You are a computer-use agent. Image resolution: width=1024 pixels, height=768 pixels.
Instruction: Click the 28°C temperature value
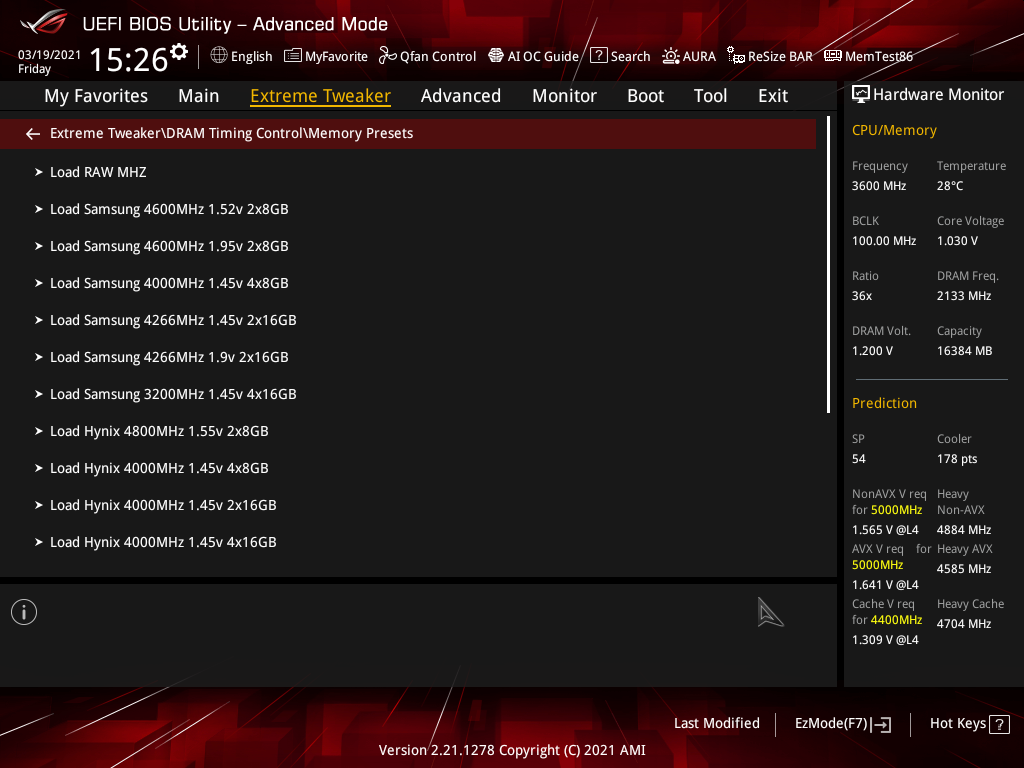pos(950,185)
